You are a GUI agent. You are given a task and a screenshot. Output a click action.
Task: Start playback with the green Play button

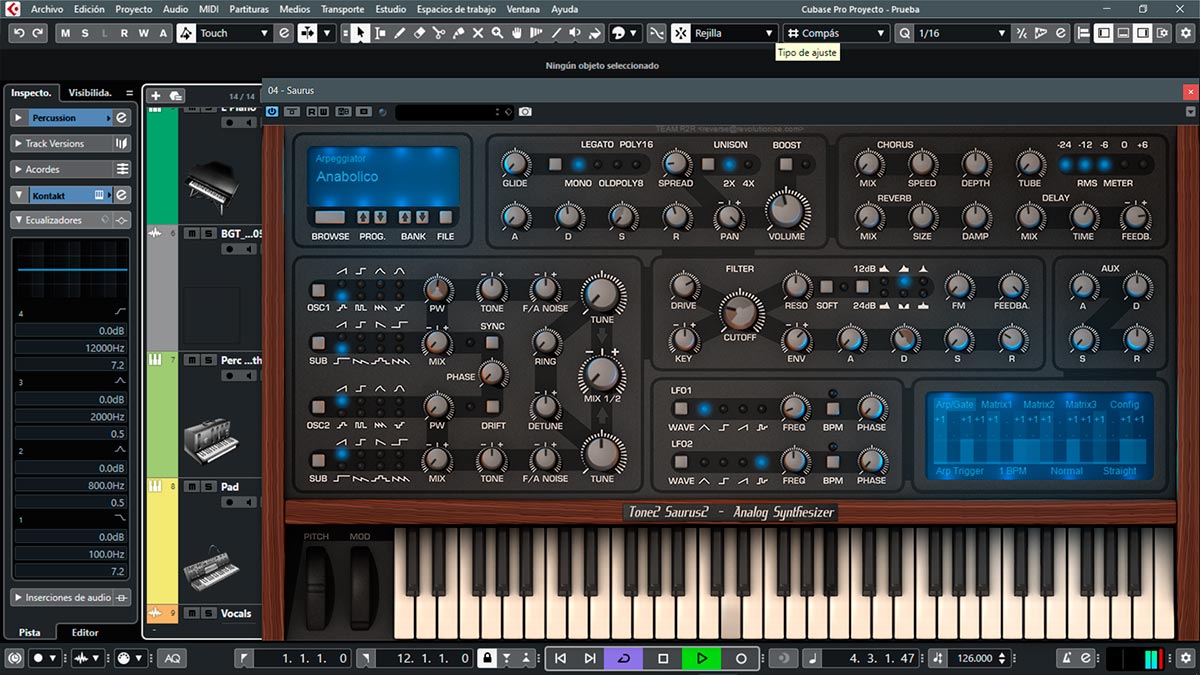pyautogui.click(x=702, y=658)
